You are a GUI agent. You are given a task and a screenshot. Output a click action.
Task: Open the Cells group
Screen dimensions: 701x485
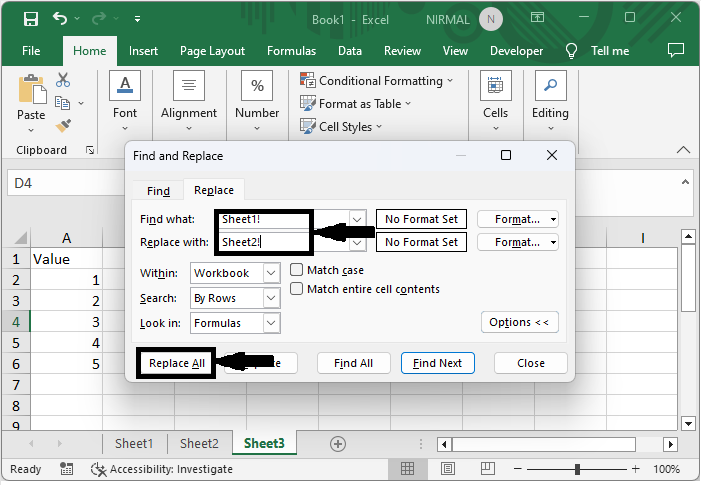coord(495,101)
